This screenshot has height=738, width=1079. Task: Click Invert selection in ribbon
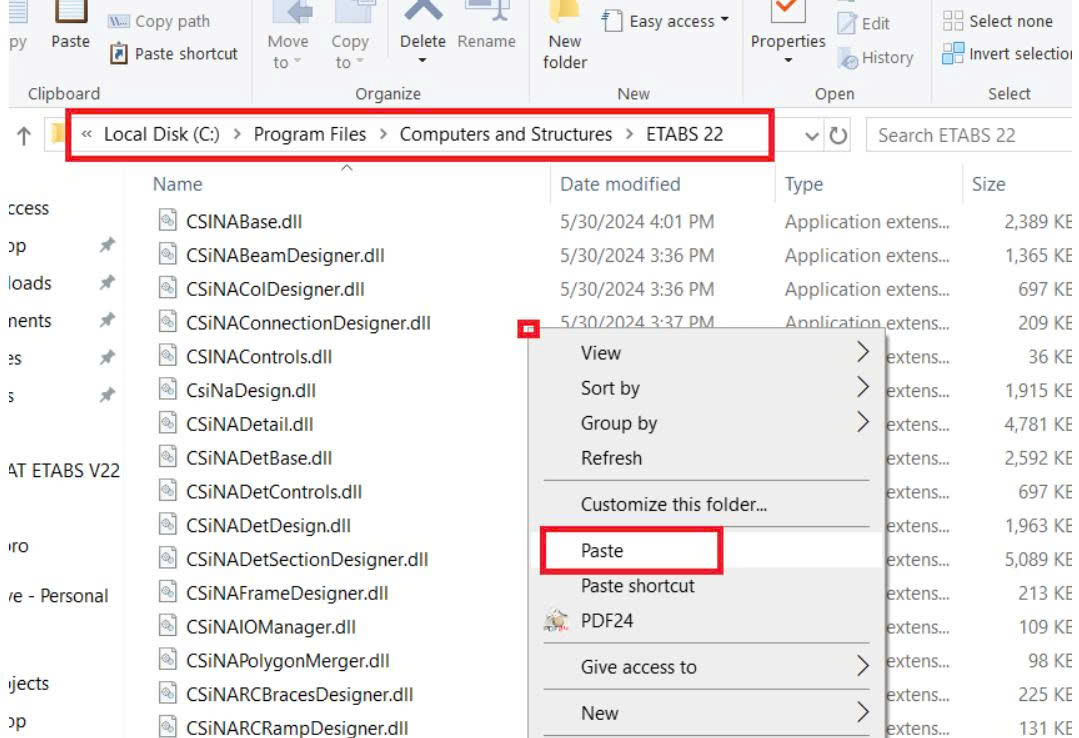tap(1007, 54)
